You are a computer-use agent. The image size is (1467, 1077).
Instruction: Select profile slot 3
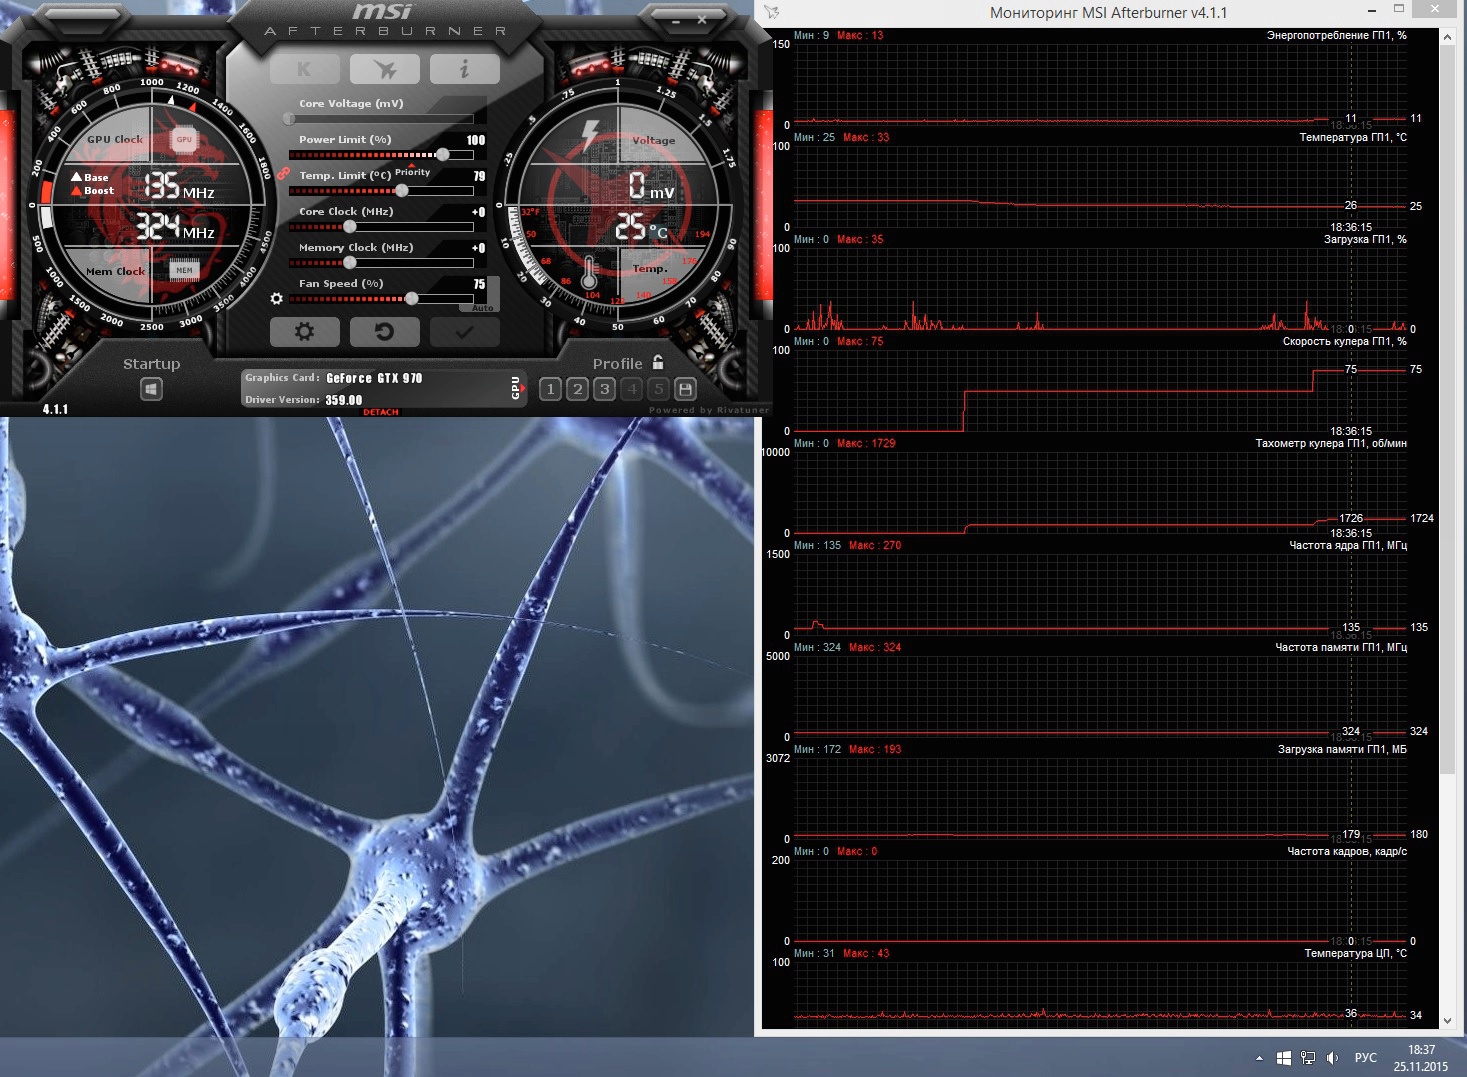click(604, 389)
